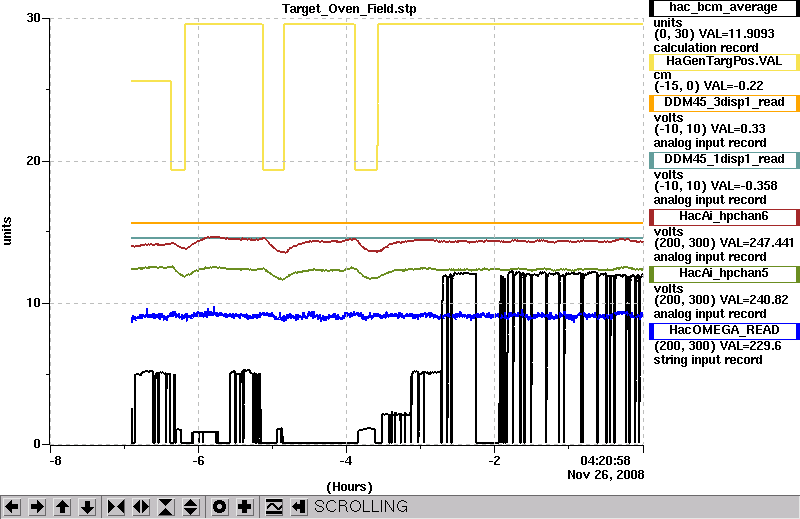Click the 20 tick label on y-axis
The width and height of the screenshot is (800, 519).
point(33,161)
